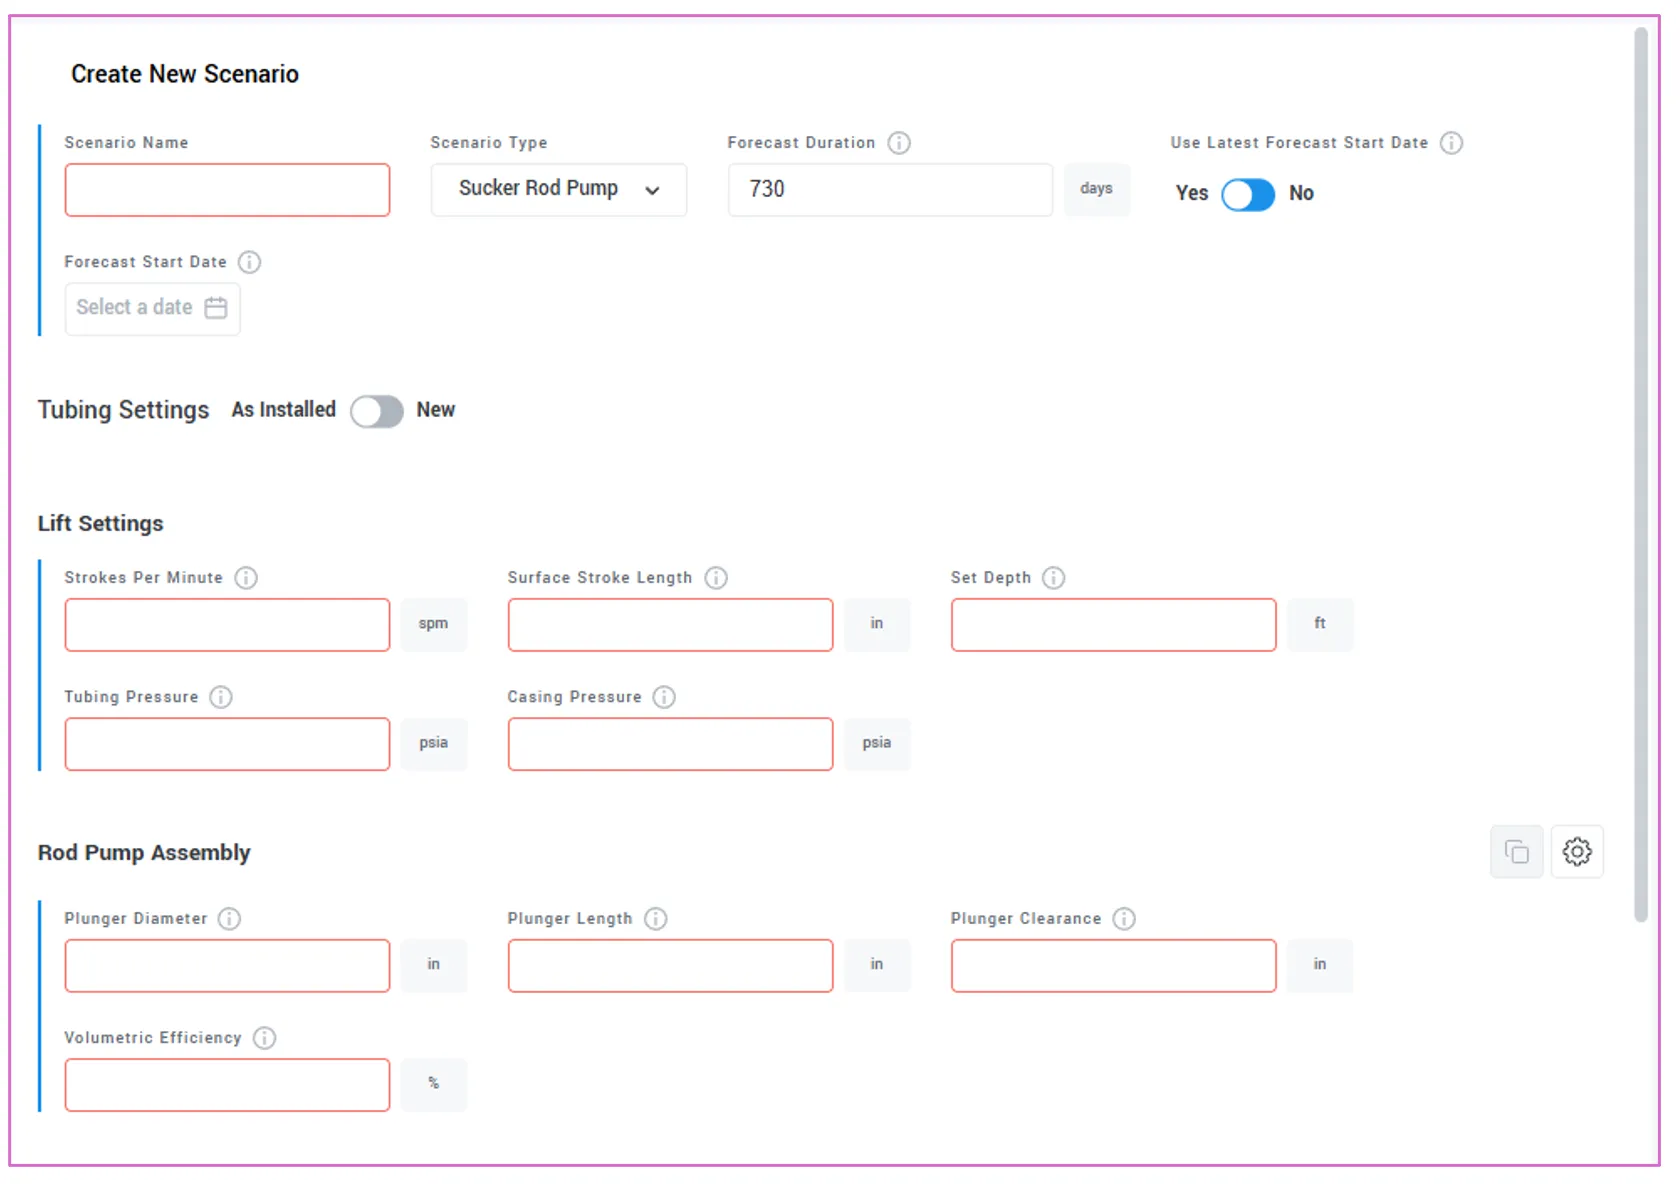This screenshot has height=1186, width=1680.
Task: Click the Volumetric Efficiency info icon
Action: pos(265,1038)
